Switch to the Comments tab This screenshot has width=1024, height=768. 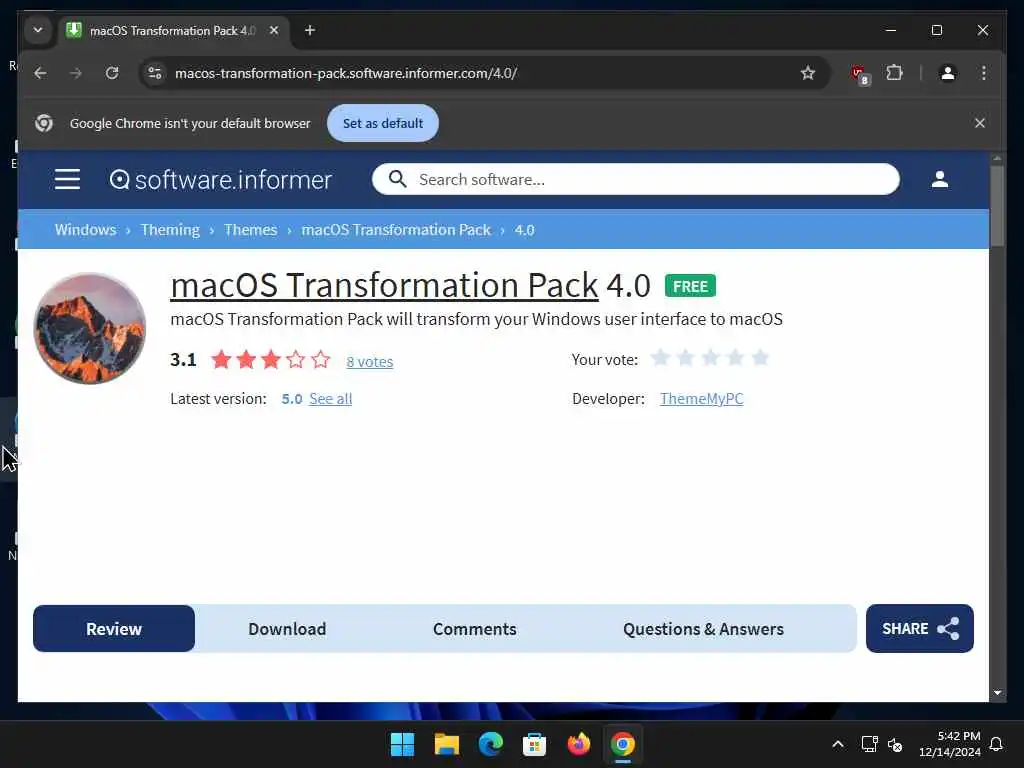(475, 629)
